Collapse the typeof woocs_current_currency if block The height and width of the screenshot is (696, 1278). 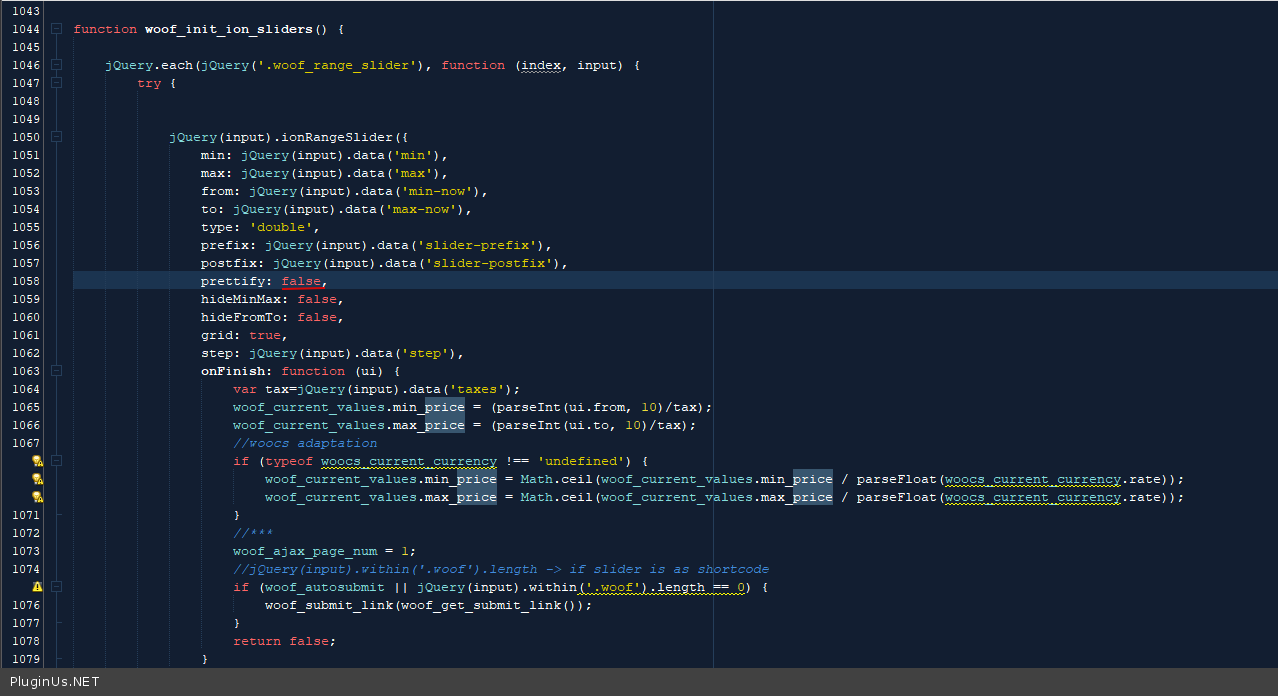click(56, 461)
